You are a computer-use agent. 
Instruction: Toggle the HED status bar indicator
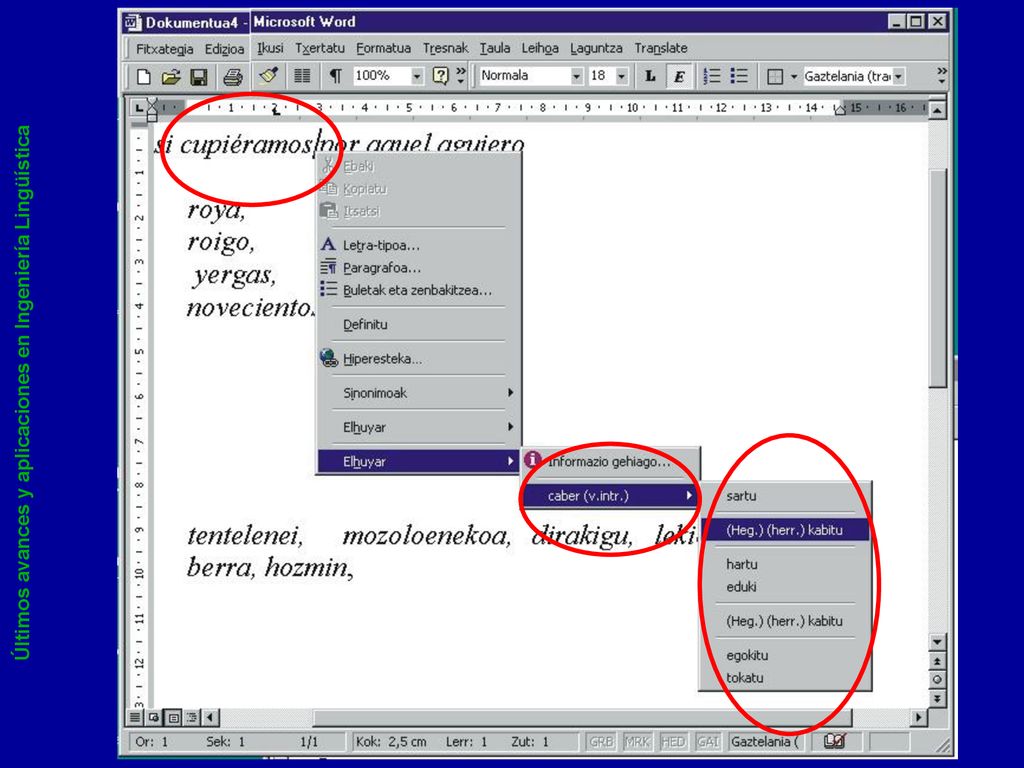(673, 742)
